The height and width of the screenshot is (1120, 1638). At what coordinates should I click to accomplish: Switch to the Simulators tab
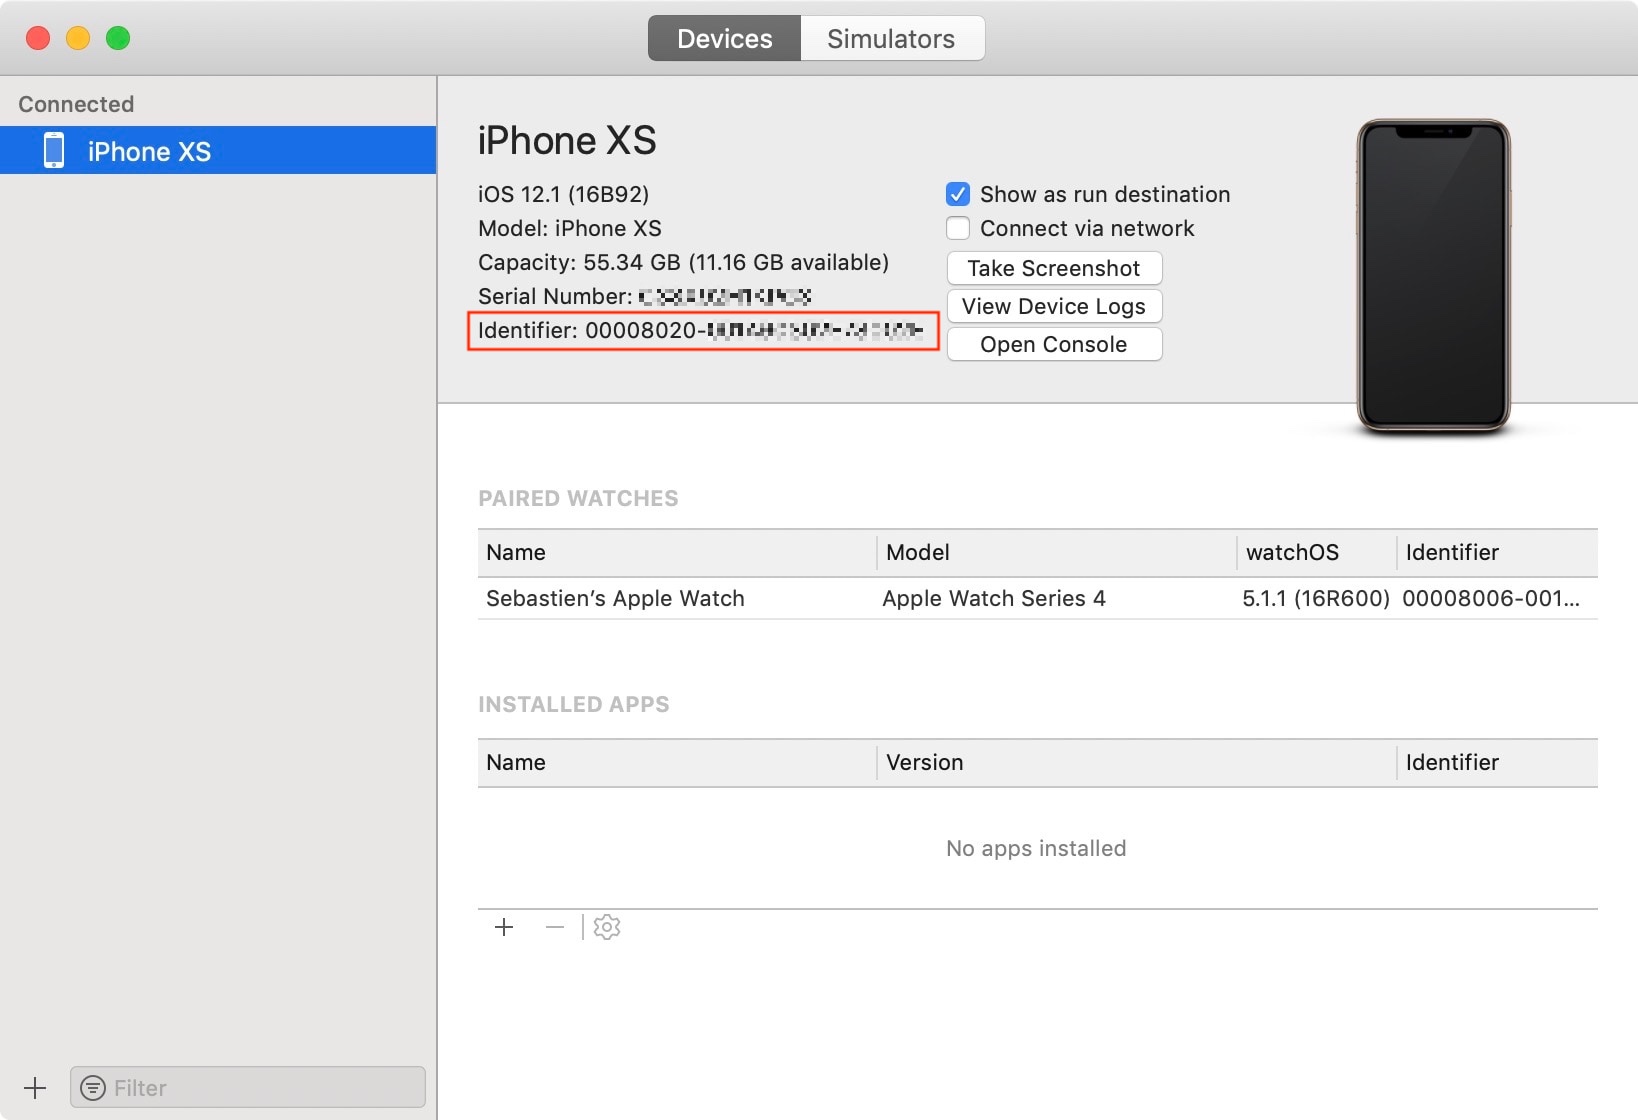tap(892, 38)
